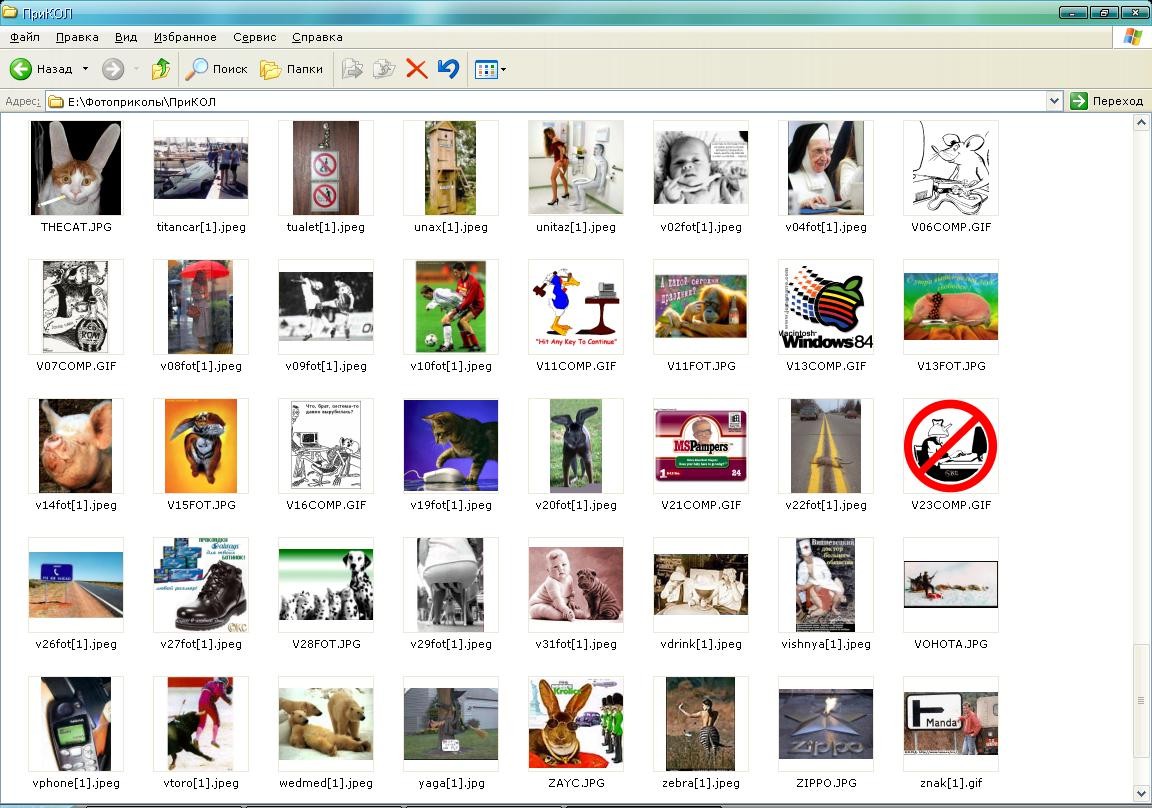Toggle the Папки folders pane
1152x808 pixels.
click(x=292, y=69)
